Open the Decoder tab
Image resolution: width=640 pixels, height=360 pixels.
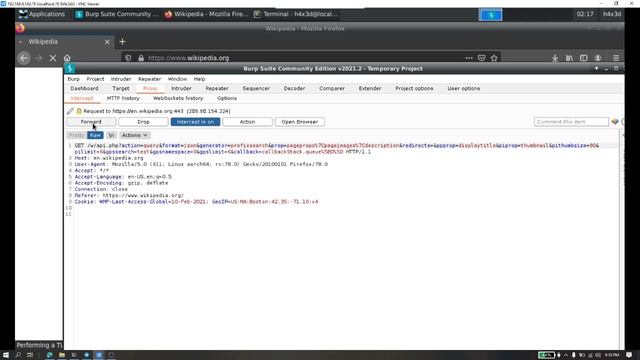[x=294, y=88]
